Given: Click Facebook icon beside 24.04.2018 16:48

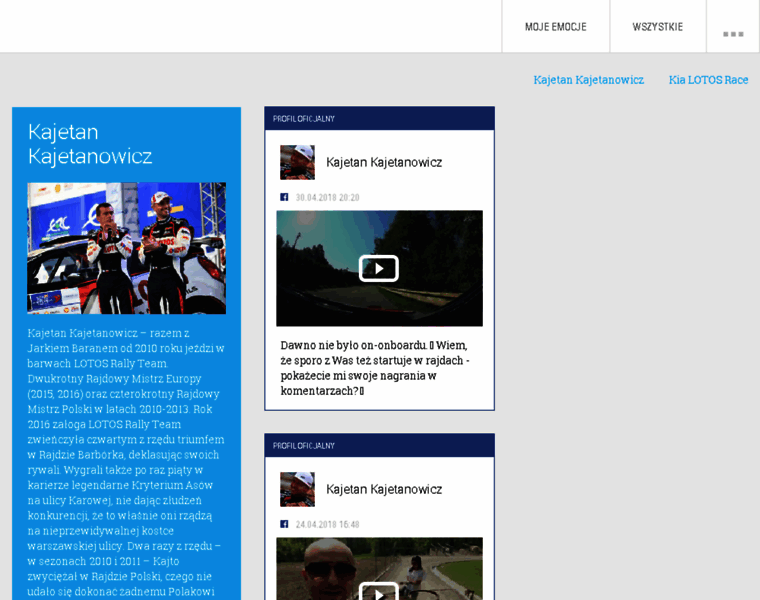Looking at the screenshot, I should [x=284, y=524].
